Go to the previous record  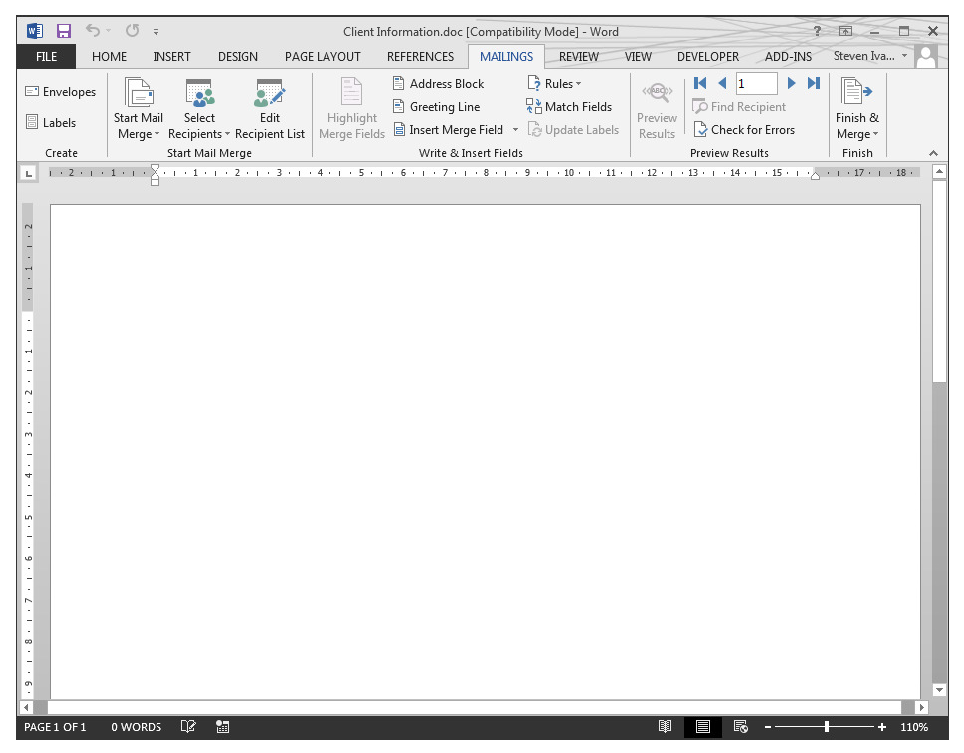click(722, 83)
